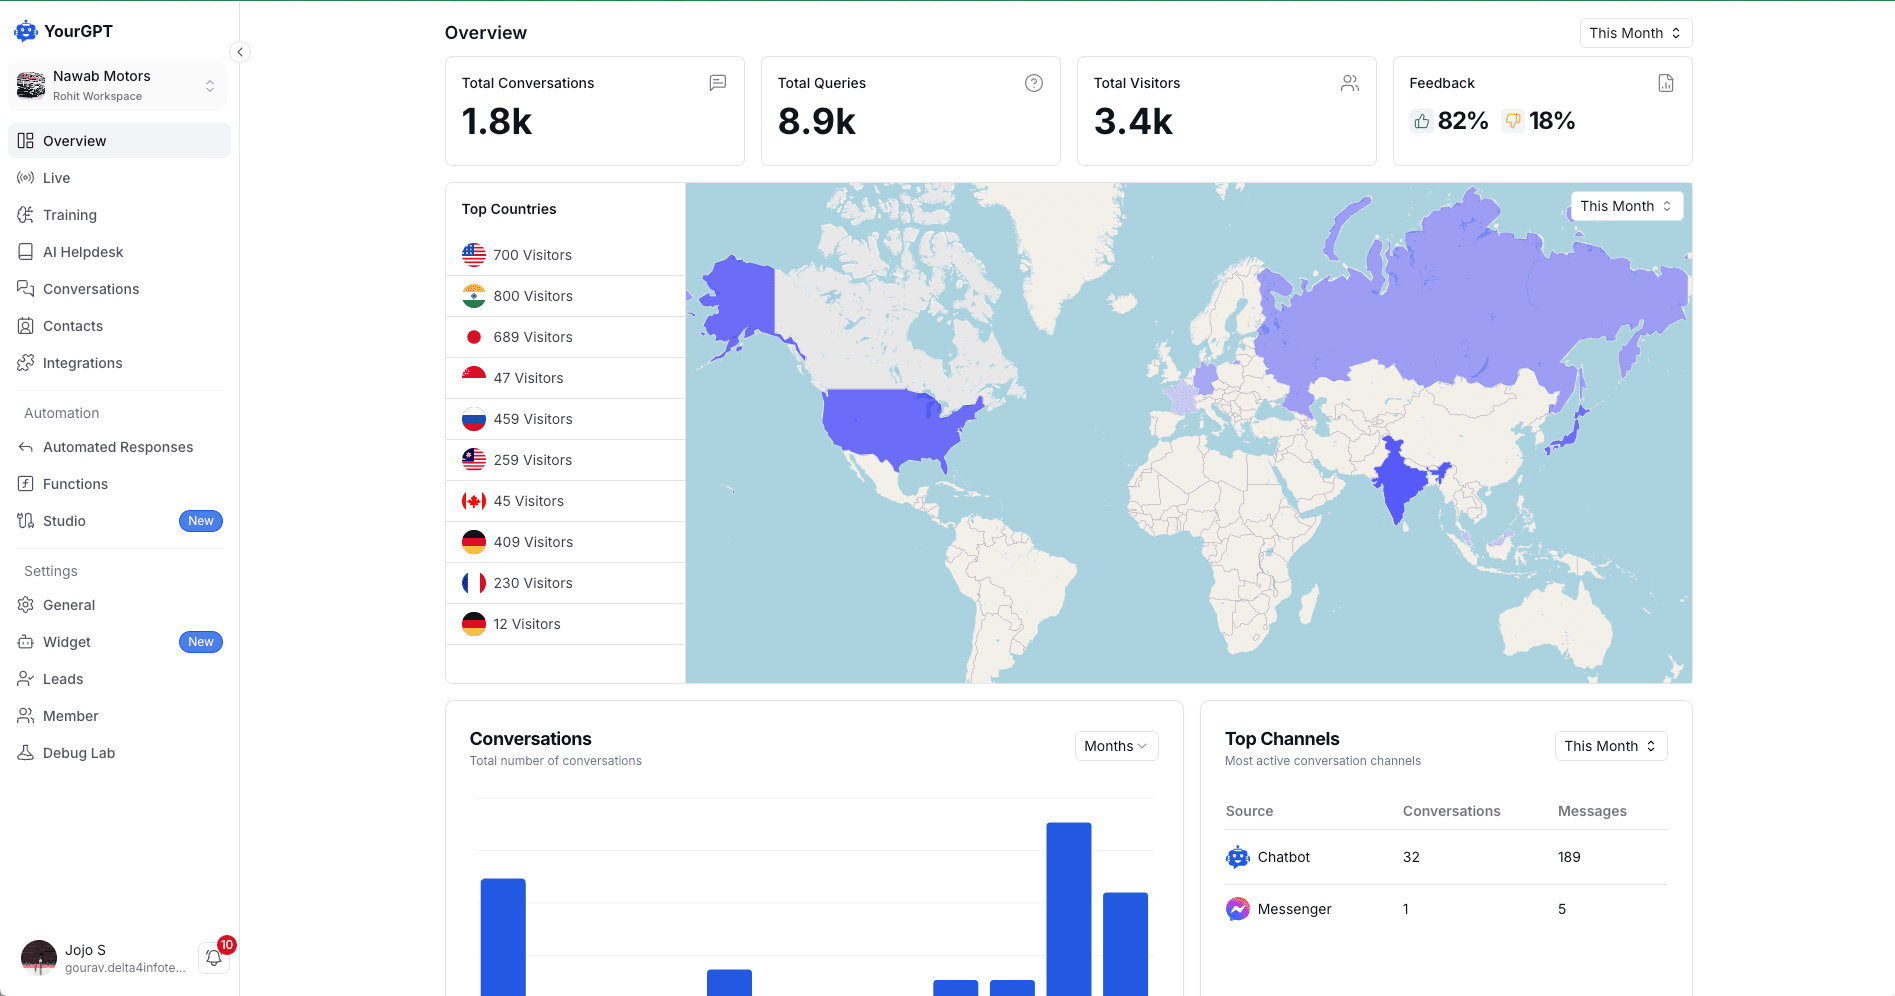Screen dimensions: 1895x996
Task: Click the United States flag icon
Action: point(474,255)
